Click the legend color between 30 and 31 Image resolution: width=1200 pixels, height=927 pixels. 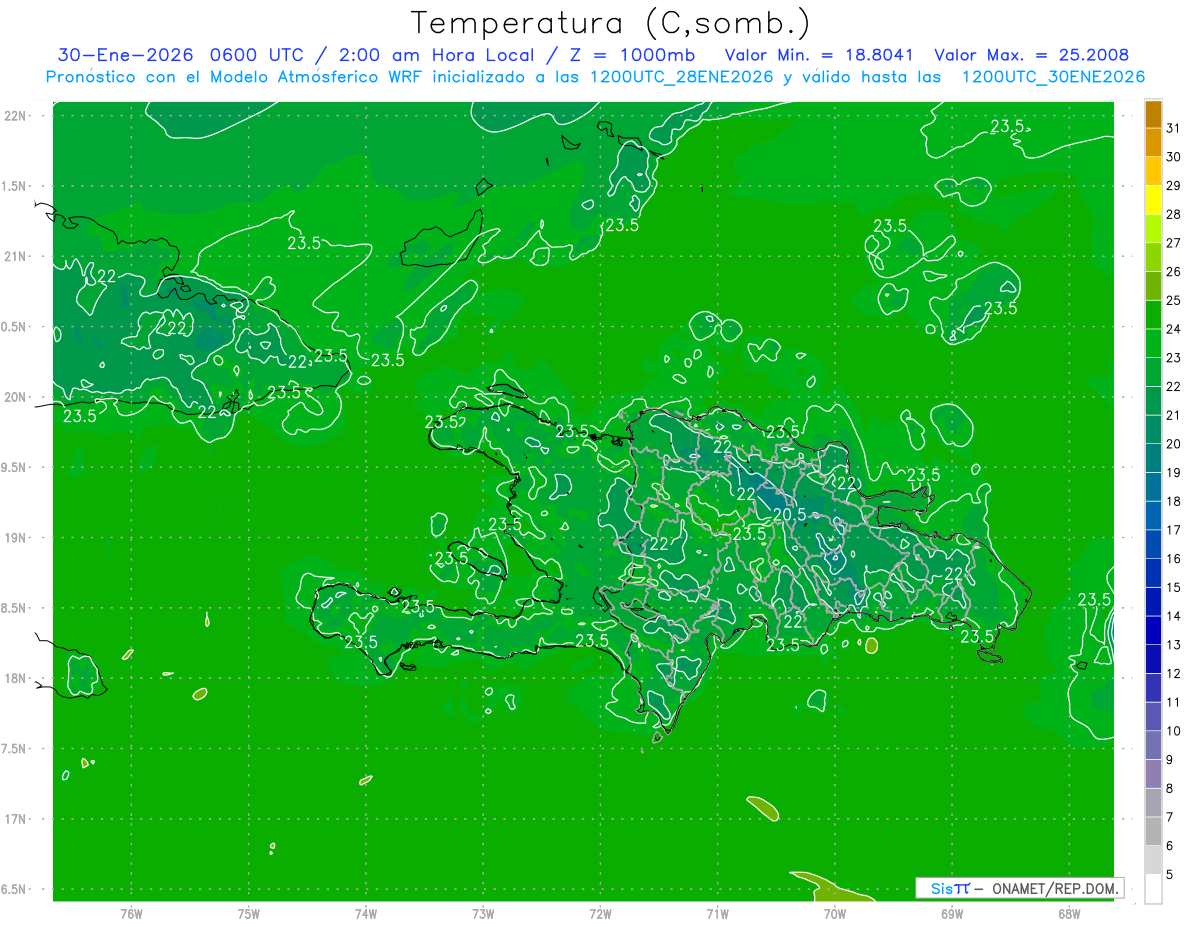(x=1153, y=143)
